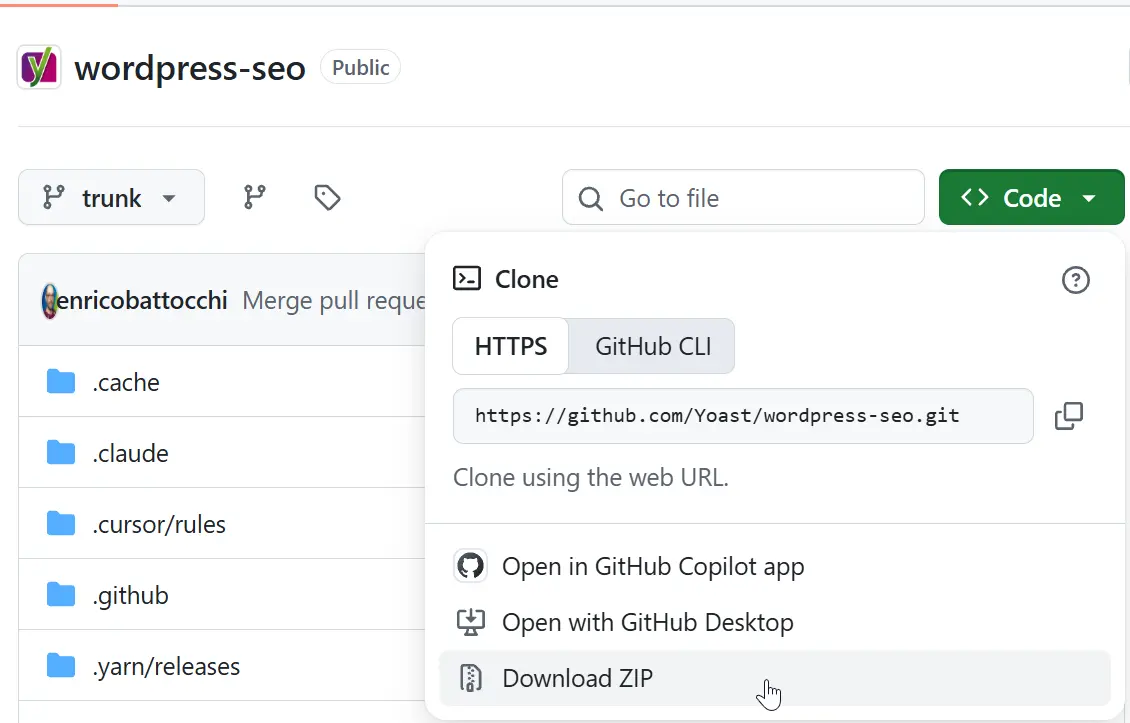The height and width of the screenshot is (723, 1130).
Task: Click the search magnifier icon
Action: 590,198
